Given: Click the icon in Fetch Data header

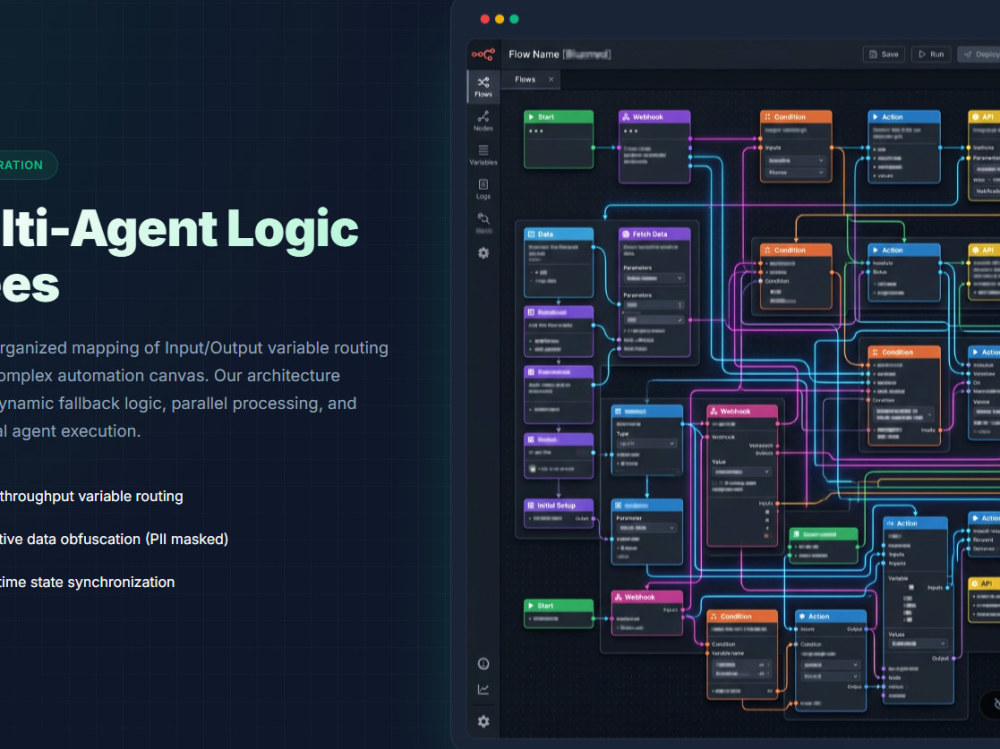Looking at the screenshot, I should (x=626, y=234).
